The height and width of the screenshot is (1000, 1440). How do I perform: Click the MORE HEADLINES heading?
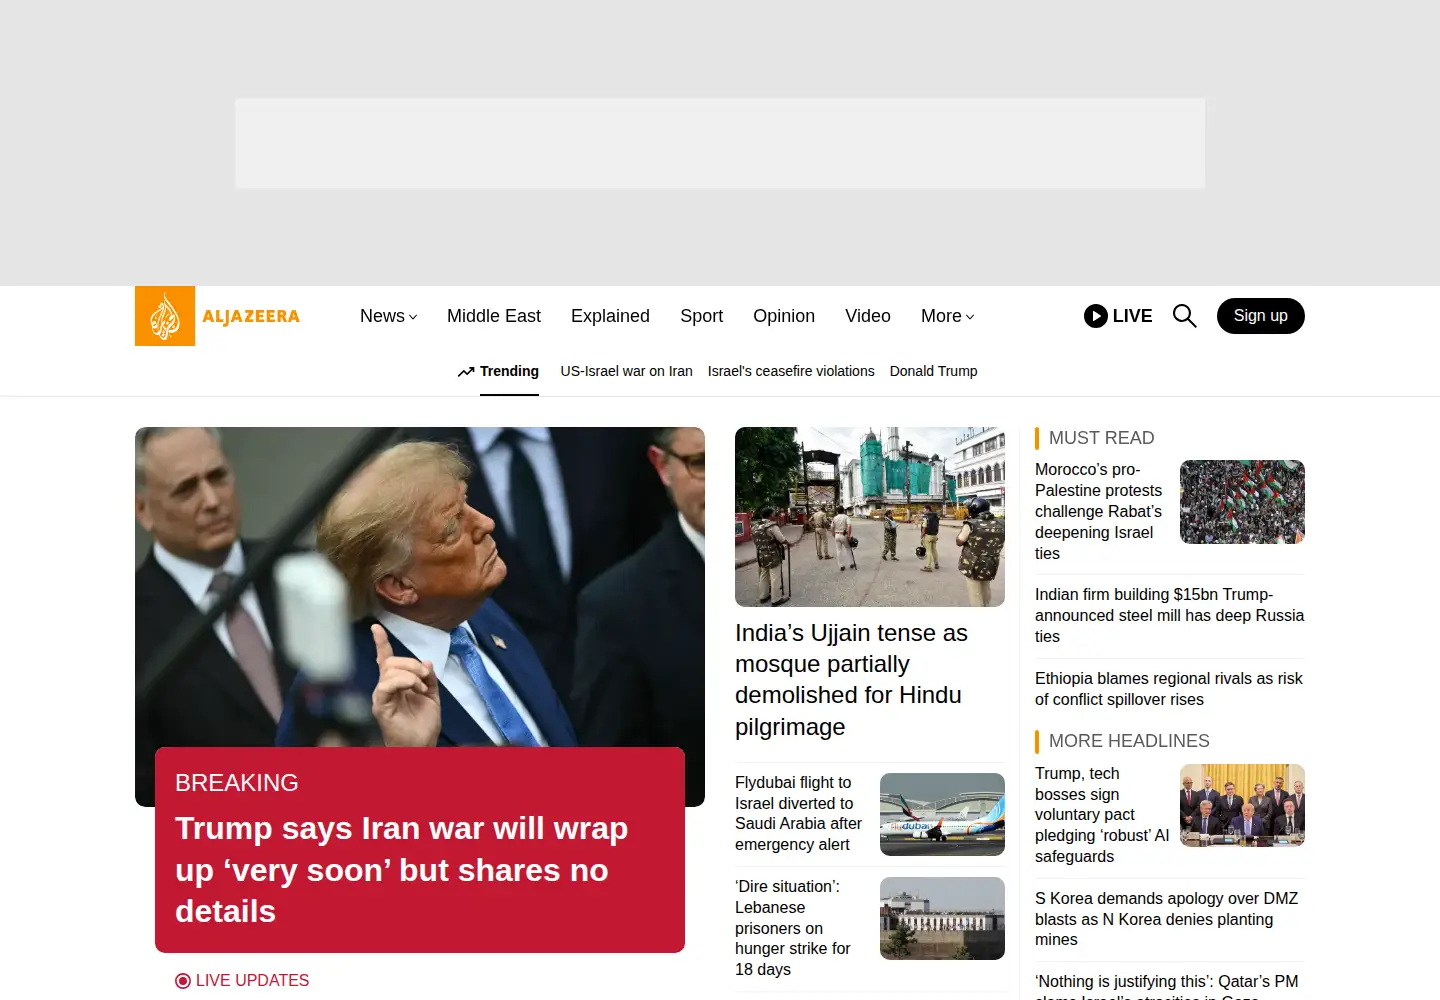tap(1129, 741)
